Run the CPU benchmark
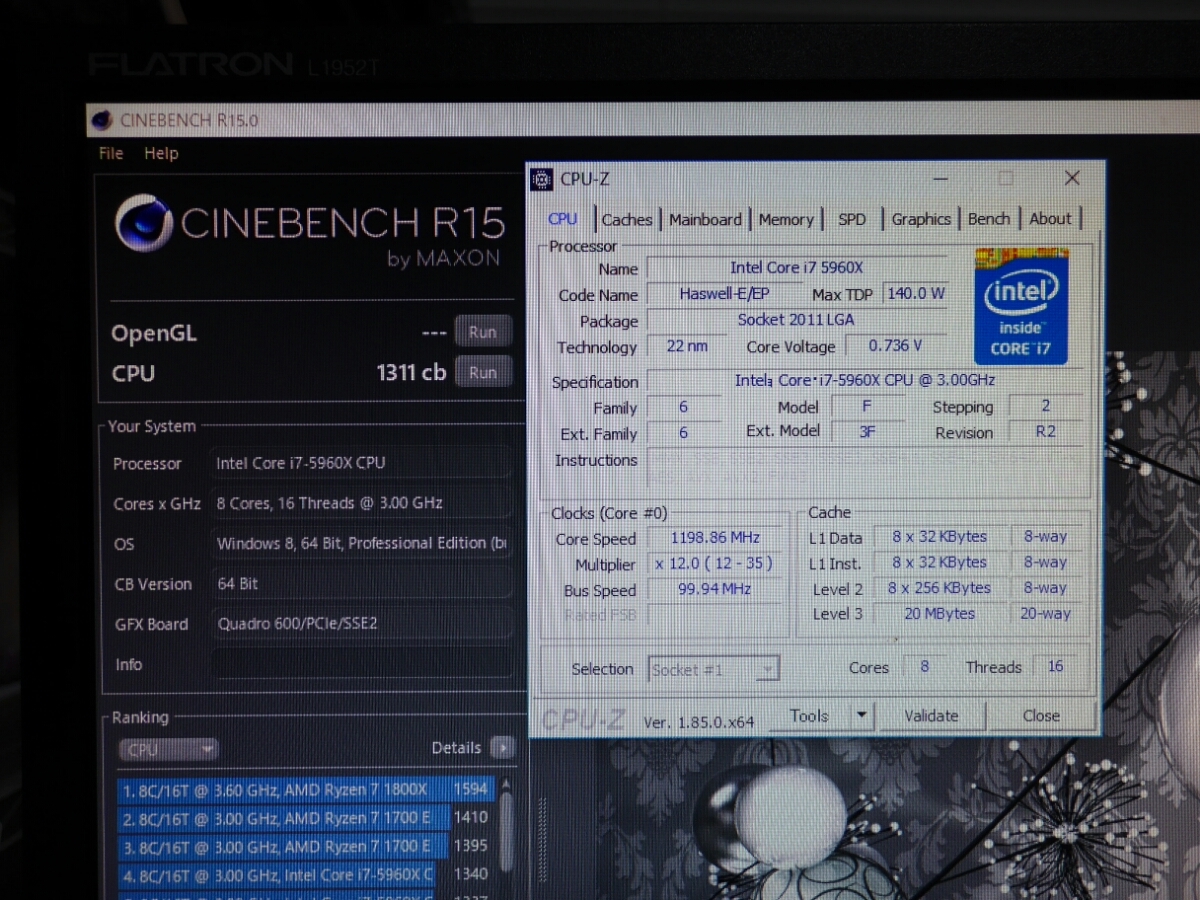Screen dimensions: 1200x900 483,372
